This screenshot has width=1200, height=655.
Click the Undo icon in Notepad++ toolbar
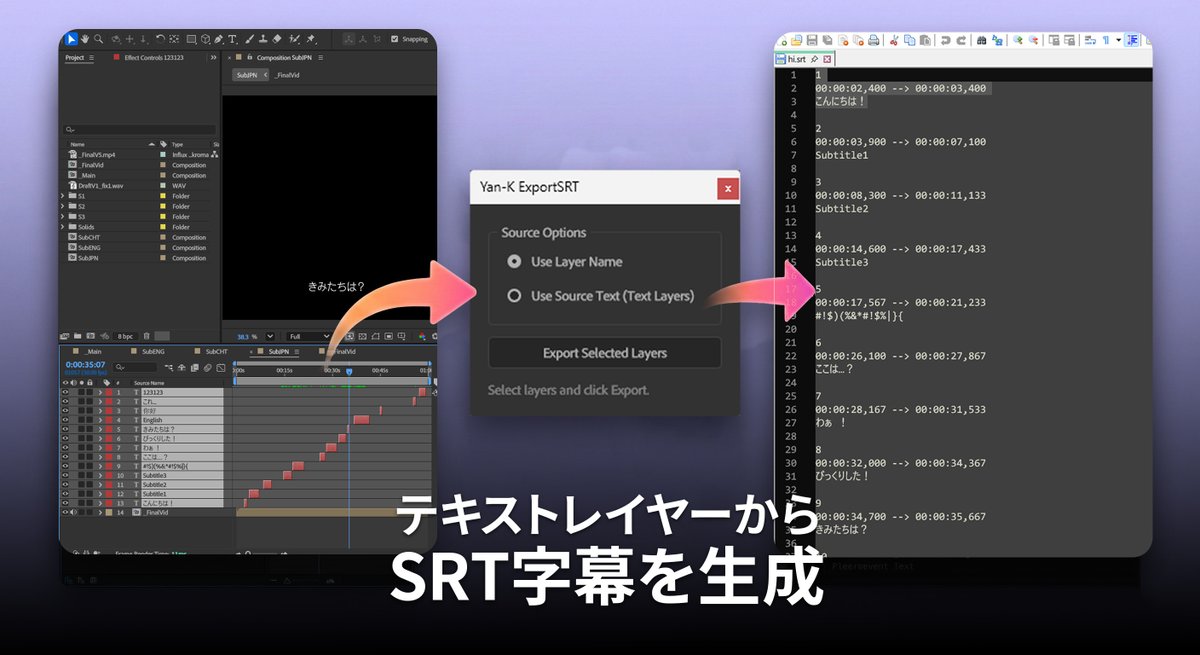(945, 40)
